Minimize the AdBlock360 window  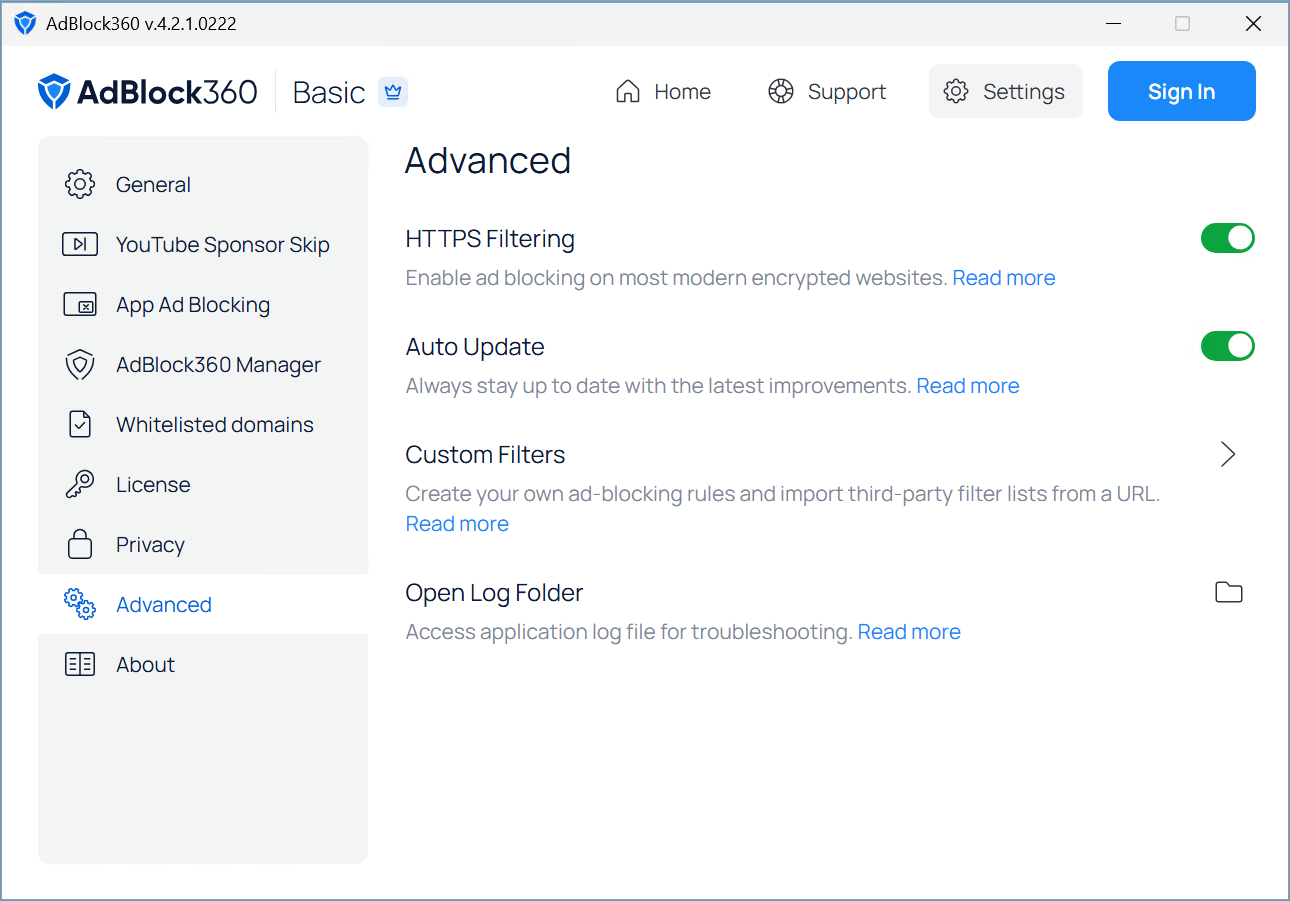pyautogui.click(x=1113, y=23)
